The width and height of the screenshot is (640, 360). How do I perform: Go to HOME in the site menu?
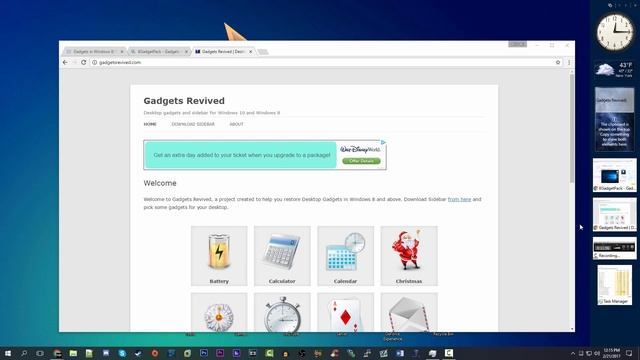[150, 124]
